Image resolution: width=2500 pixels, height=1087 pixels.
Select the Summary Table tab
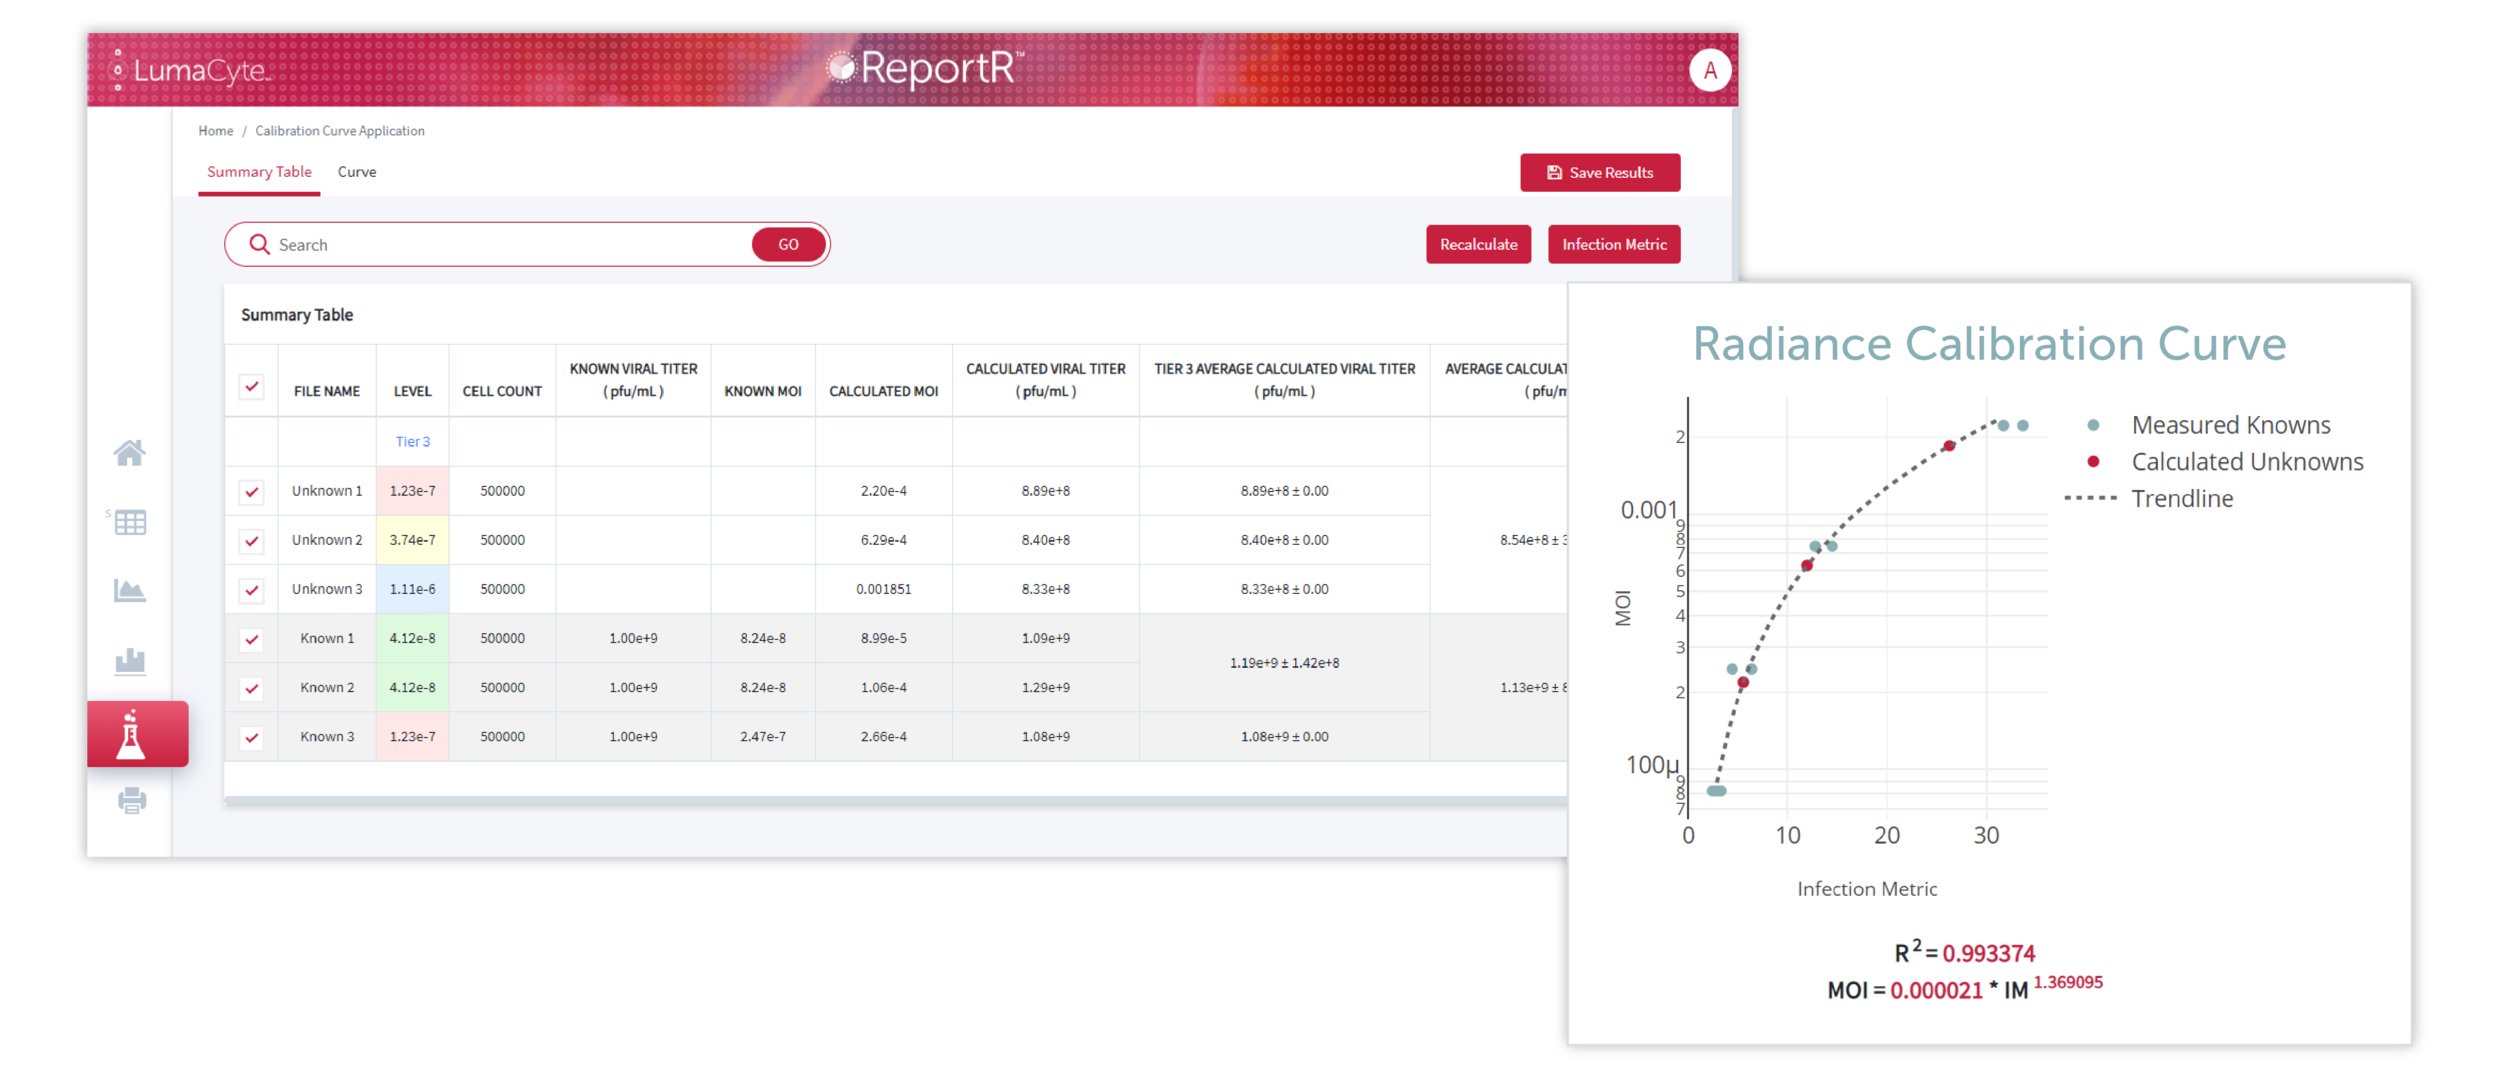click(x=259, y=172)
